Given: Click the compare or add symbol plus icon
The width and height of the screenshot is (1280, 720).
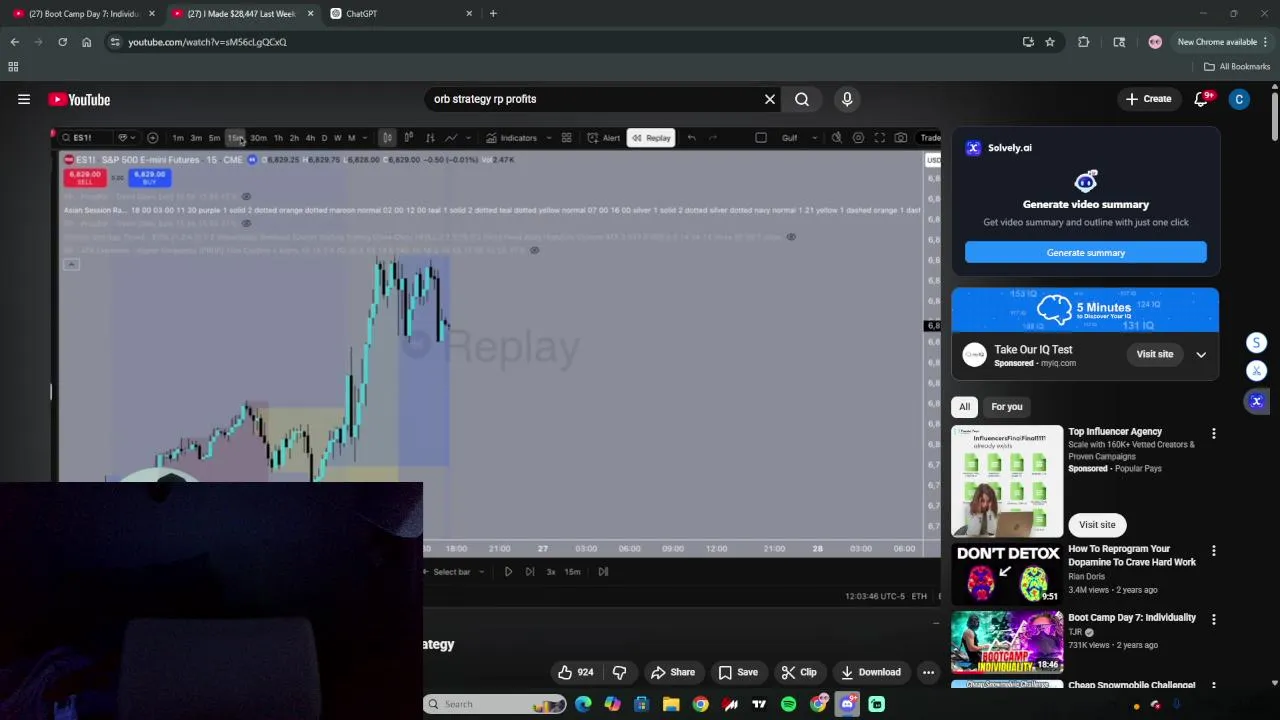Looking at the screenshot, I should click(x=153, y=138).
